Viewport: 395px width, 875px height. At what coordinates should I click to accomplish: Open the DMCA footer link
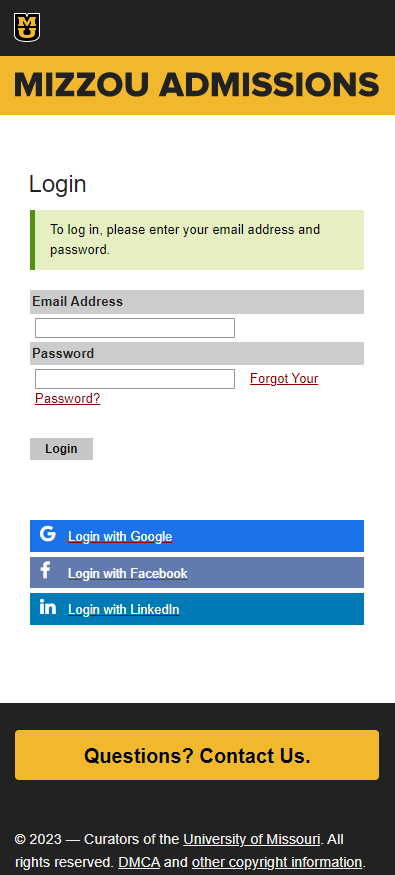pyautogui.click(x=139, y=862)
